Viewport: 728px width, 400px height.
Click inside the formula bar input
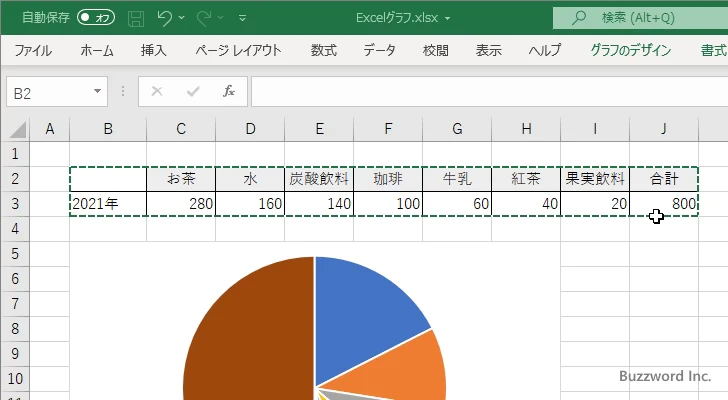coord(489,92)
